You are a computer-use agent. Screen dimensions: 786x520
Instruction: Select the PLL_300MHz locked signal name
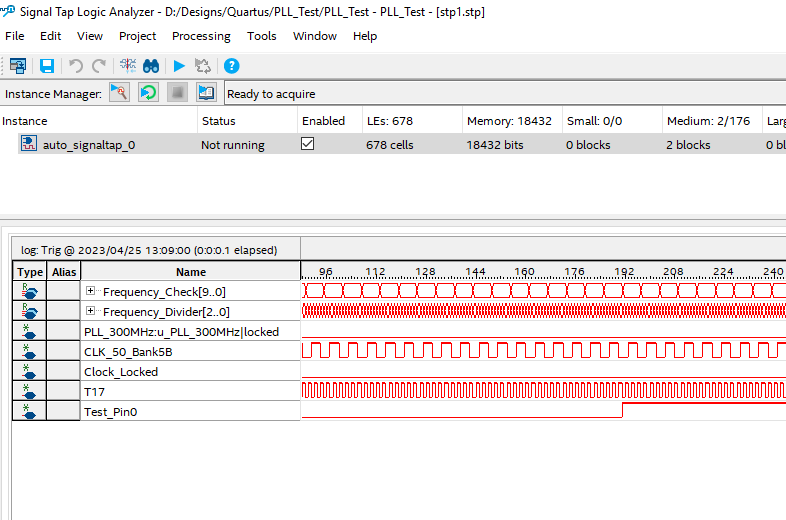point(181,331)
